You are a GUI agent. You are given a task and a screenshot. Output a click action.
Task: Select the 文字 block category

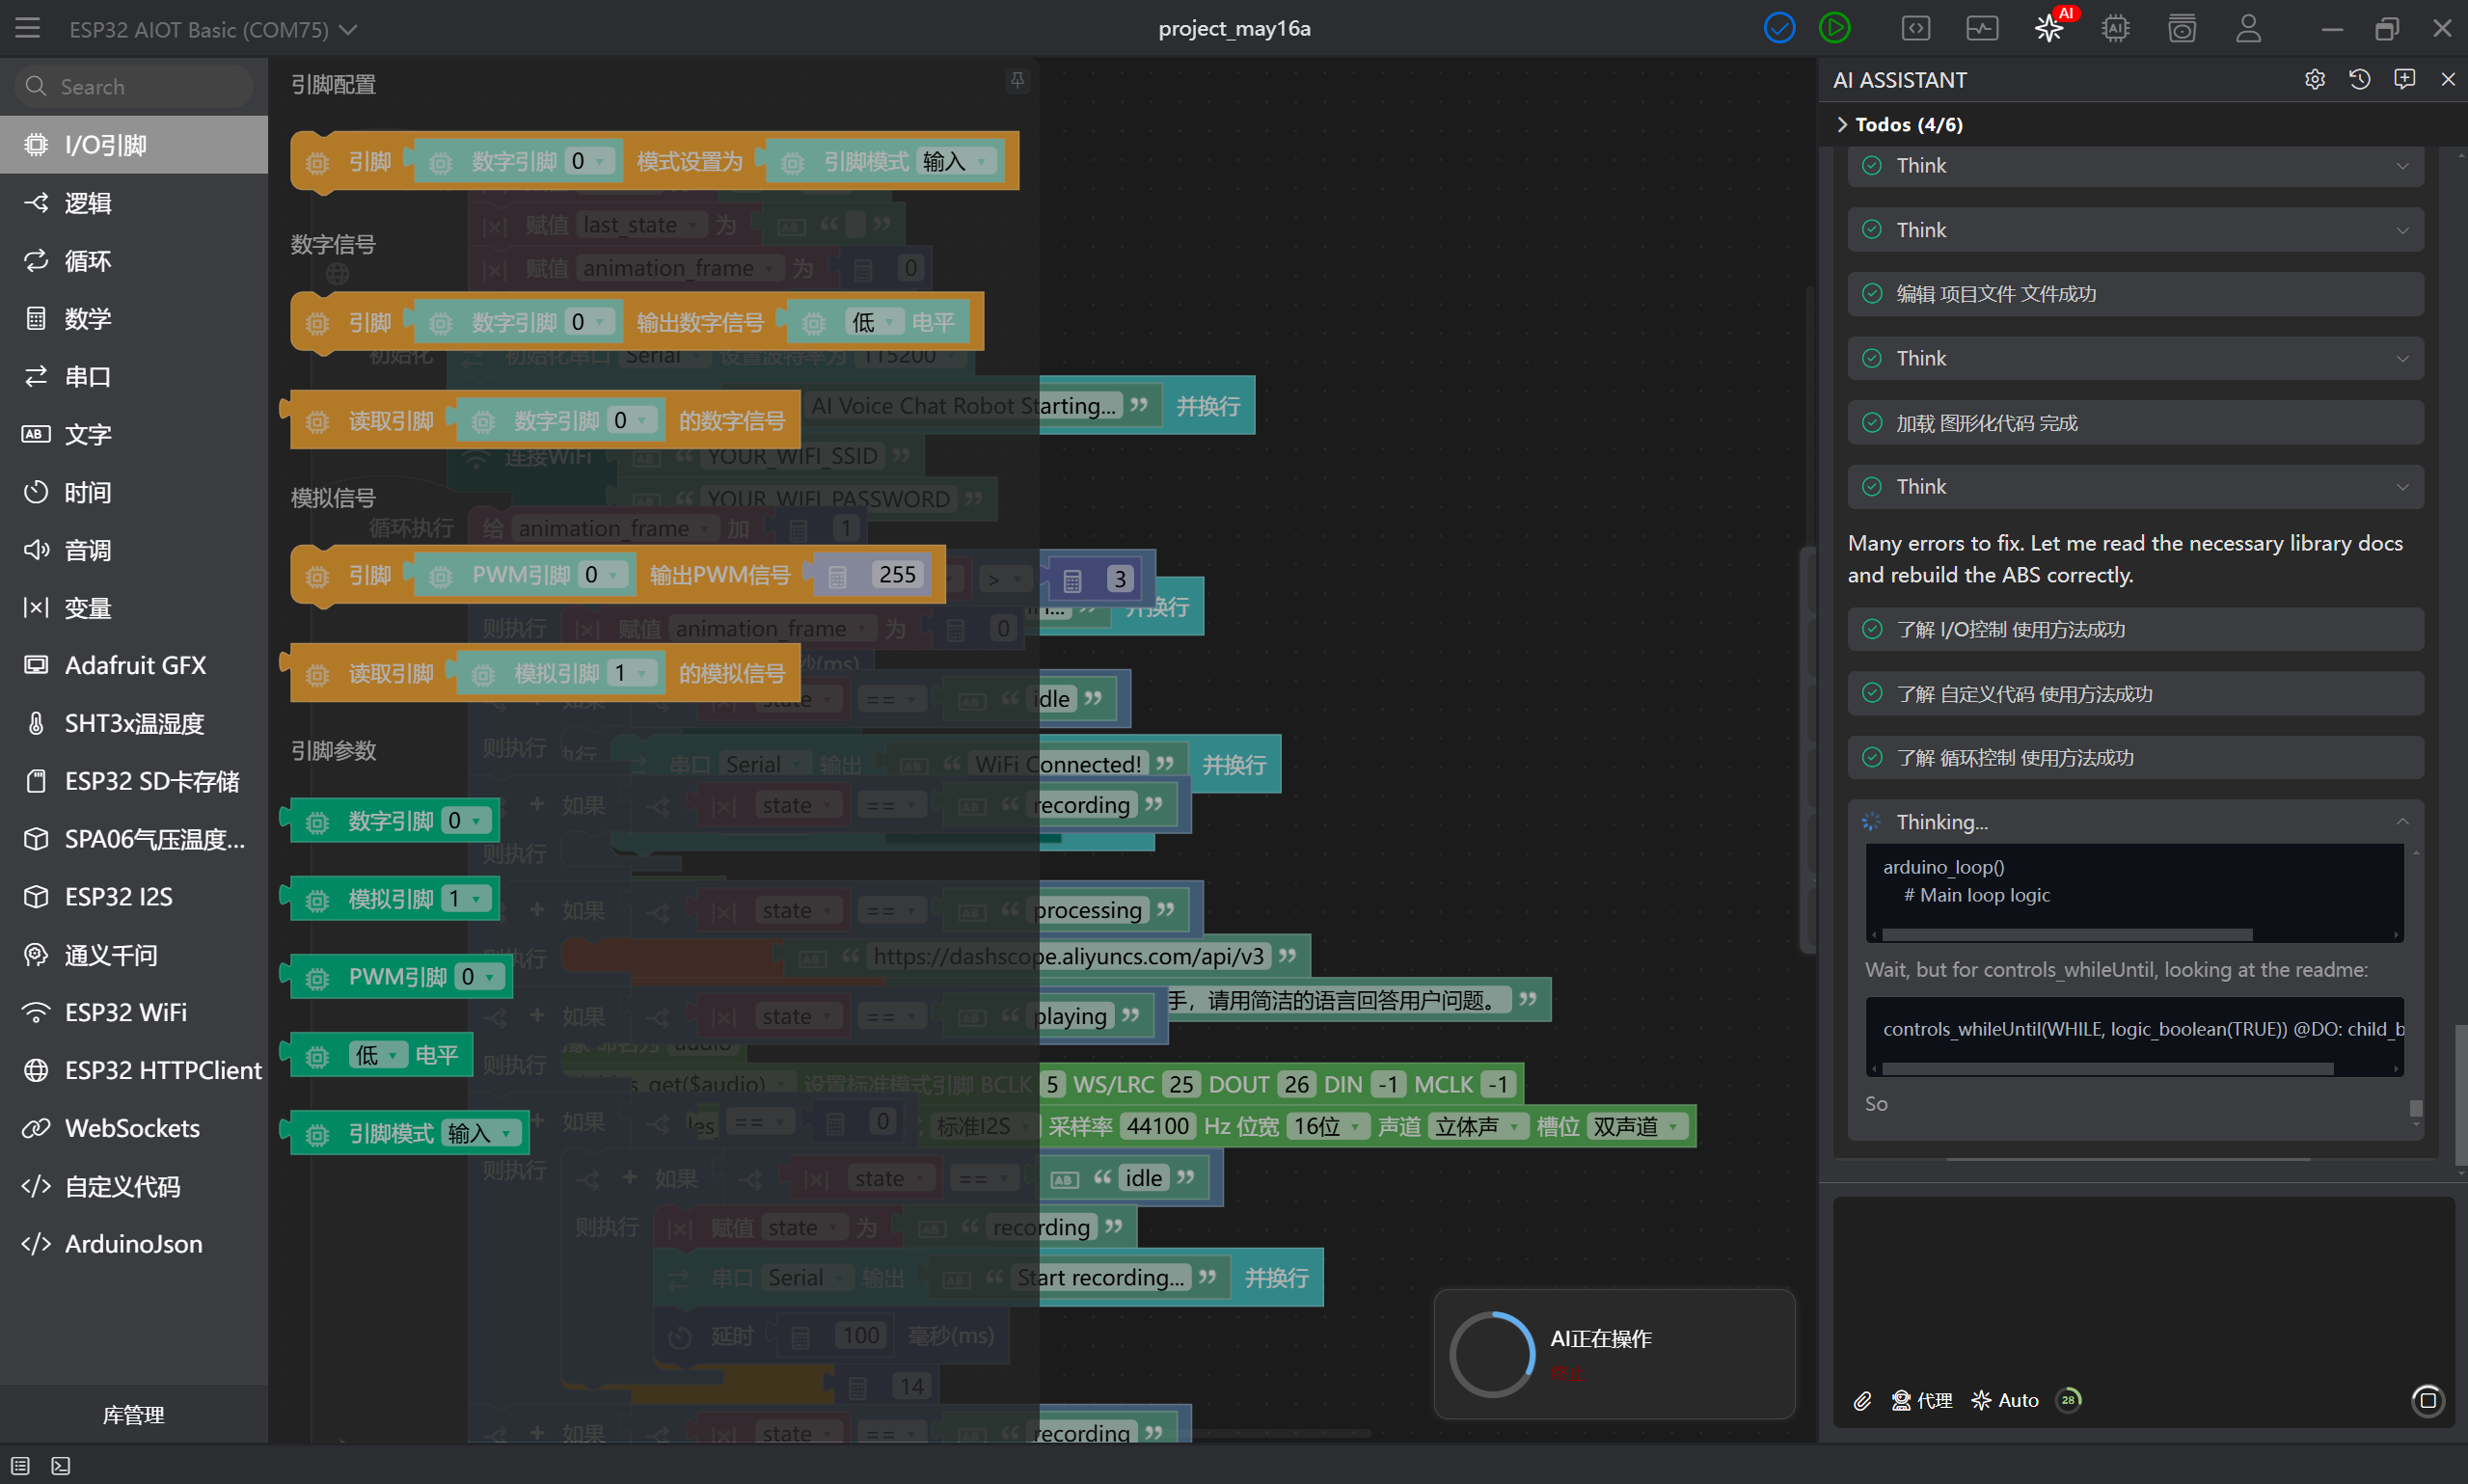point(134,434)
